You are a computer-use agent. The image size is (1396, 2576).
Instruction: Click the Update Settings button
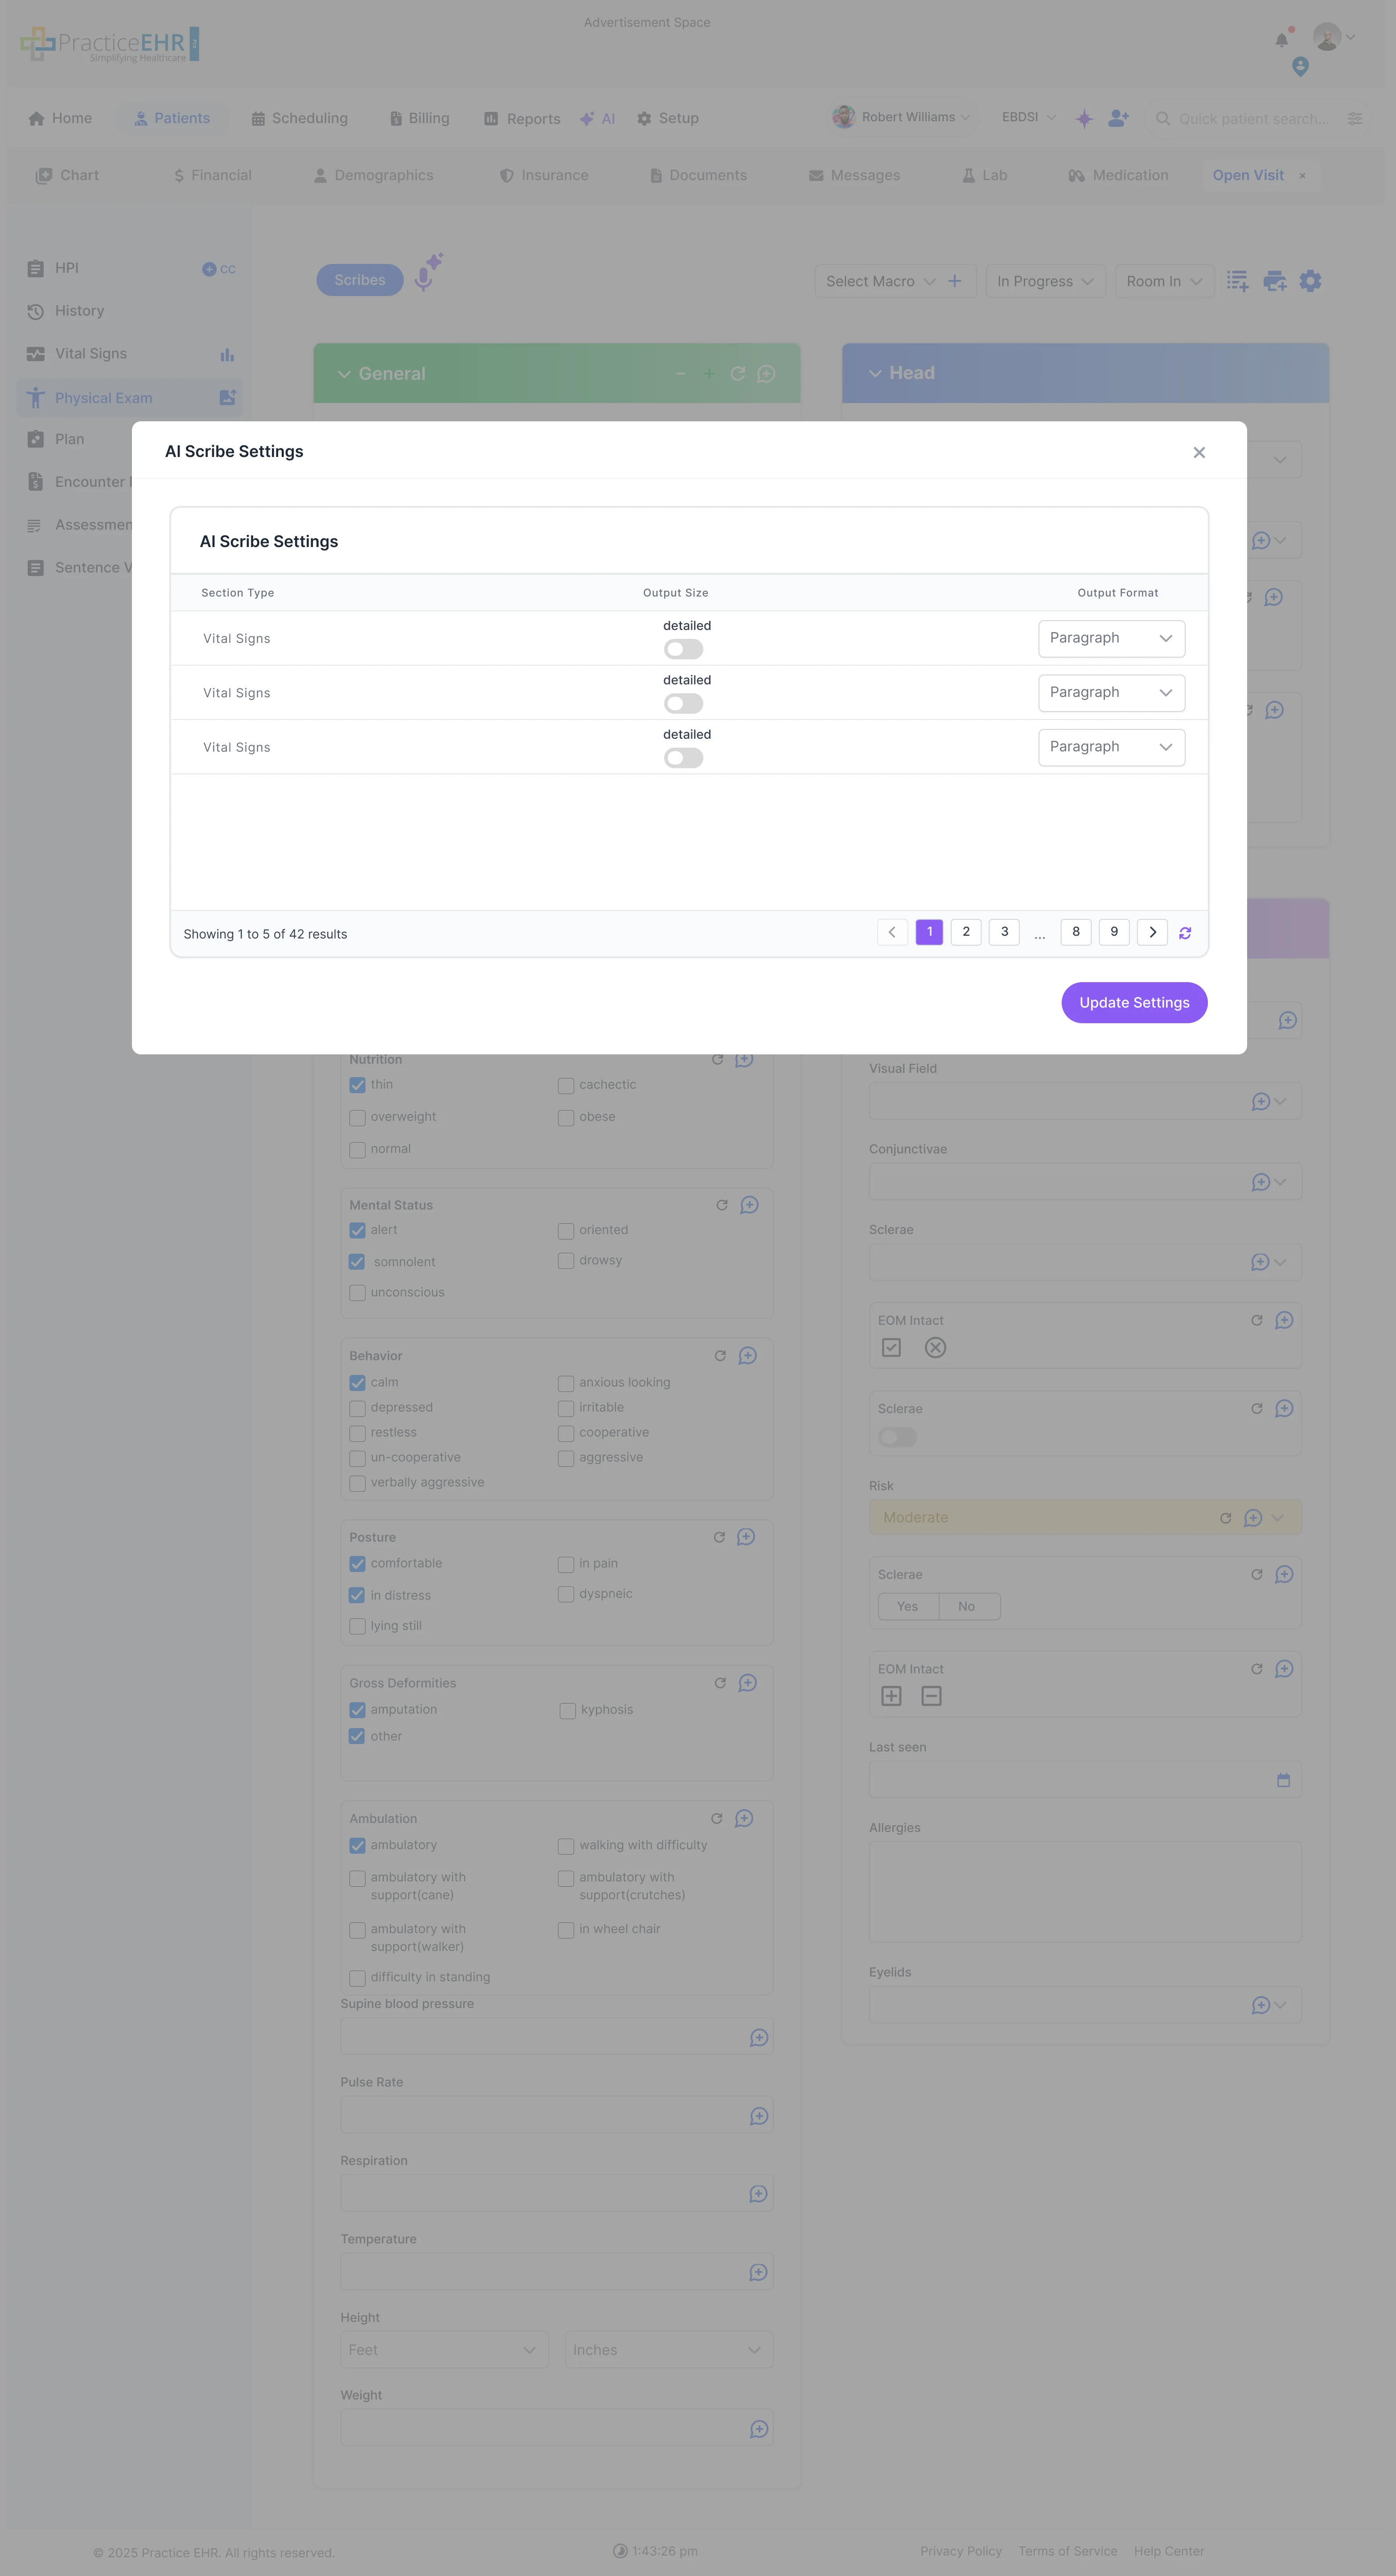(x=1133, y=1002)
